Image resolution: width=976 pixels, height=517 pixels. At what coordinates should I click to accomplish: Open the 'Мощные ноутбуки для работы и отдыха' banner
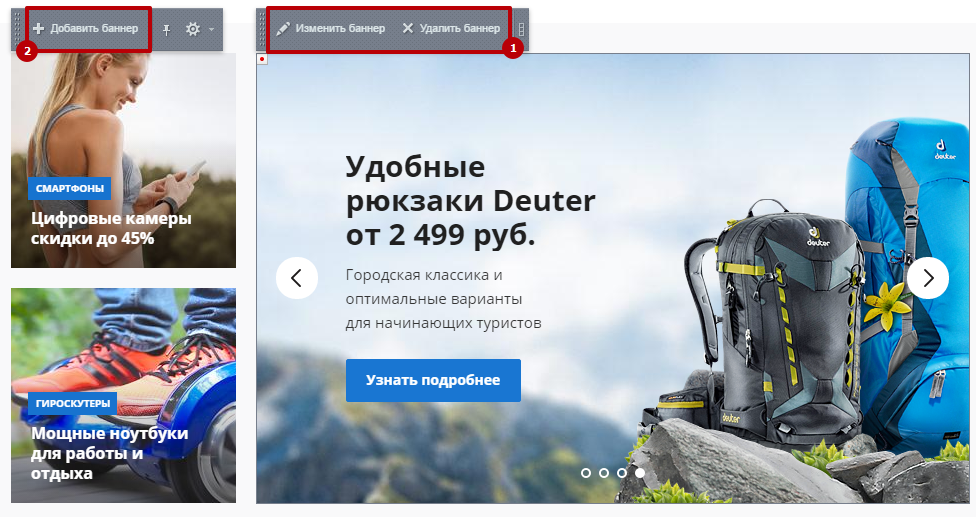[x=123, y=395]
